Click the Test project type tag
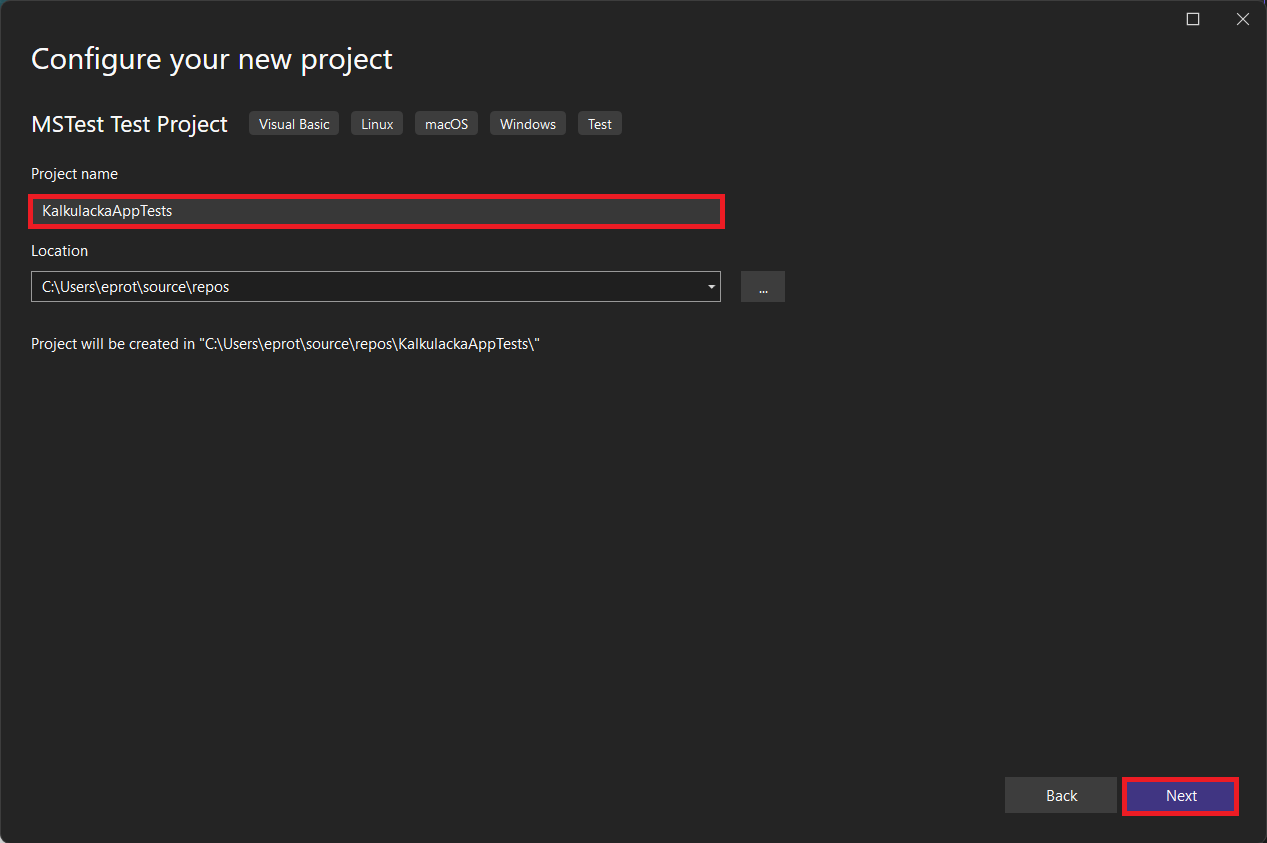The width and height of the screenshot is (1267, 843). (x=599, y=124)
